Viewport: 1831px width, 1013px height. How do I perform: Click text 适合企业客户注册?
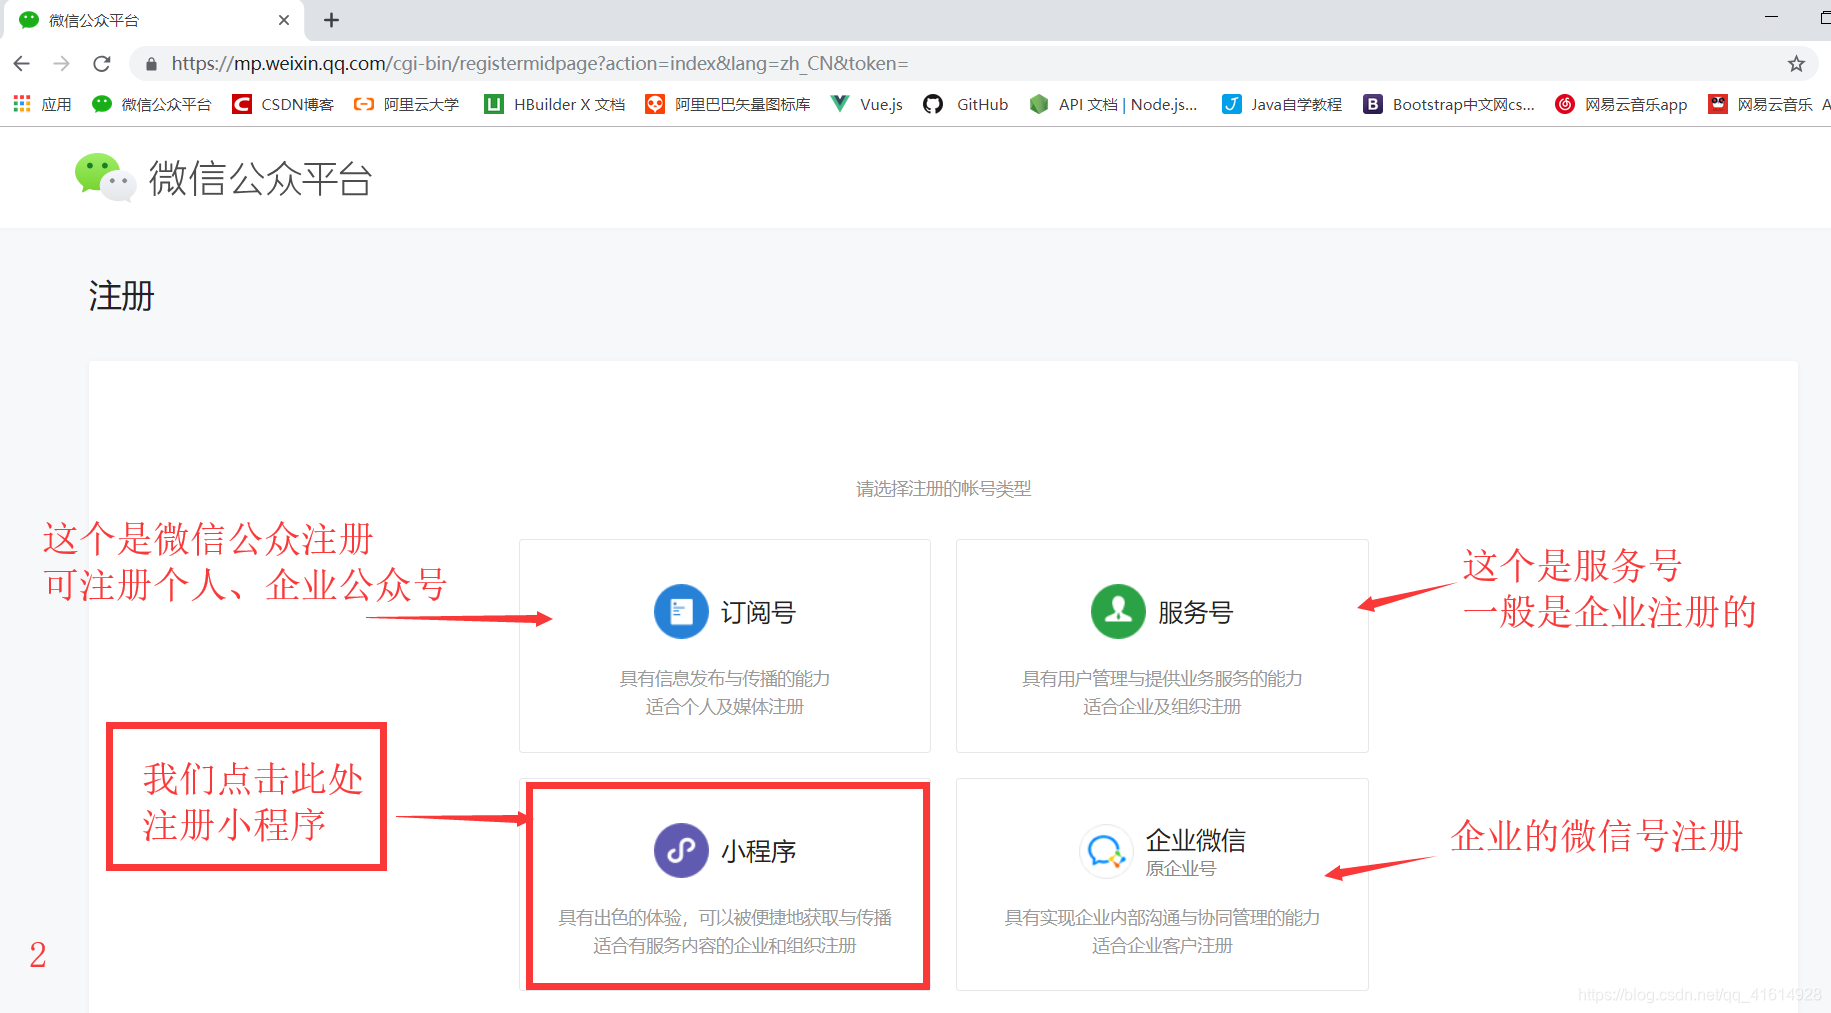(x=1162, y=946)
